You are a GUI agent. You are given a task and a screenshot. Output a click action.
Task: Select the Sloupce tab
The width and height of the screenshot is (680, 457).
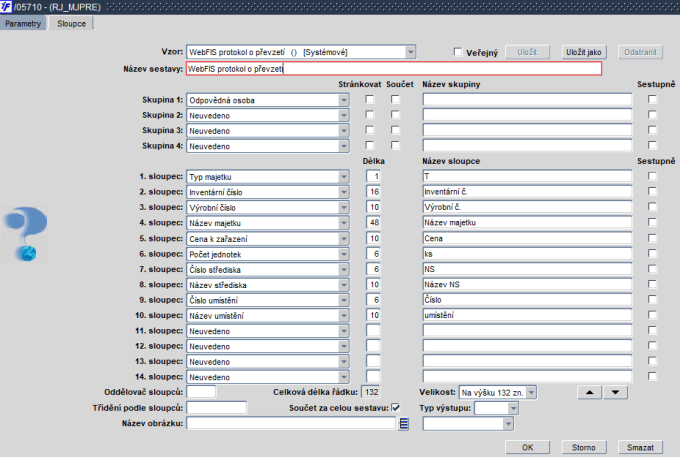click(x=72, y=23)
